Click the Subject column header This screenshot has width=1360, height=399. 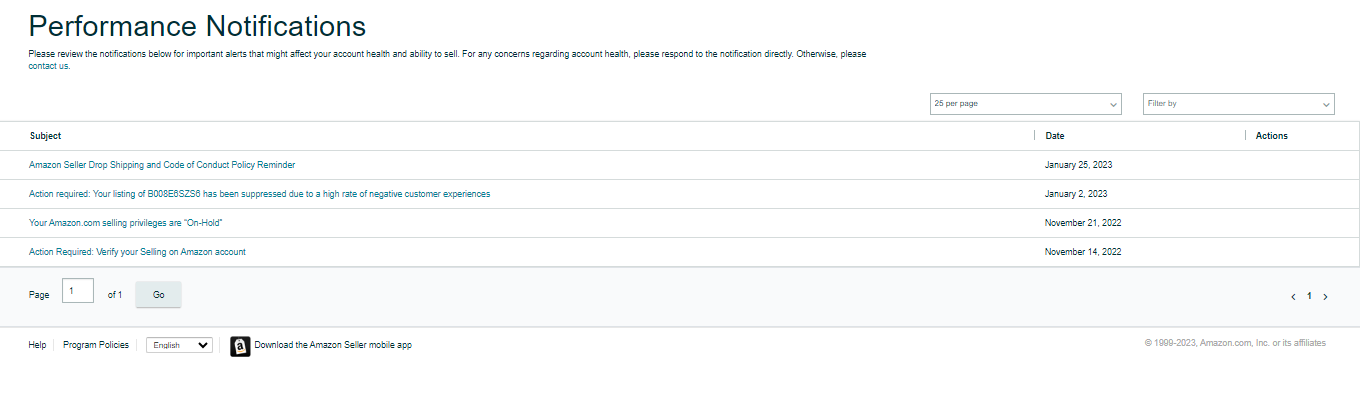pyautogui.click(x=45, y=136)
